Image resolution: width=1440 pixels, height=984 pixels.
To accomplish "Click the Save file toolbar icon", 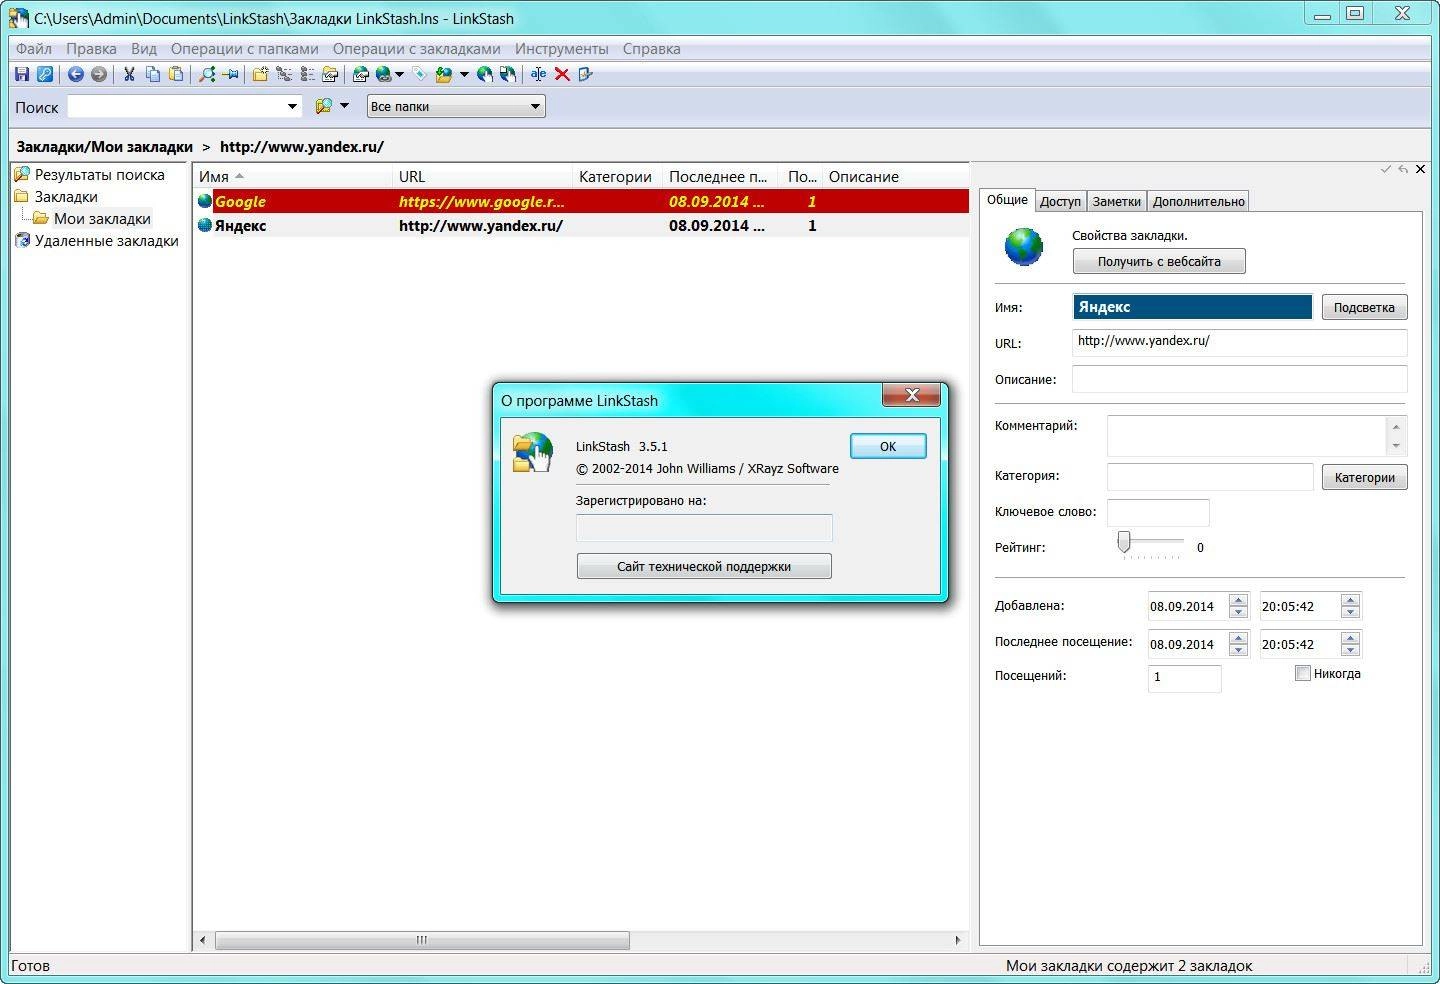I will click(x=22, y=74).
